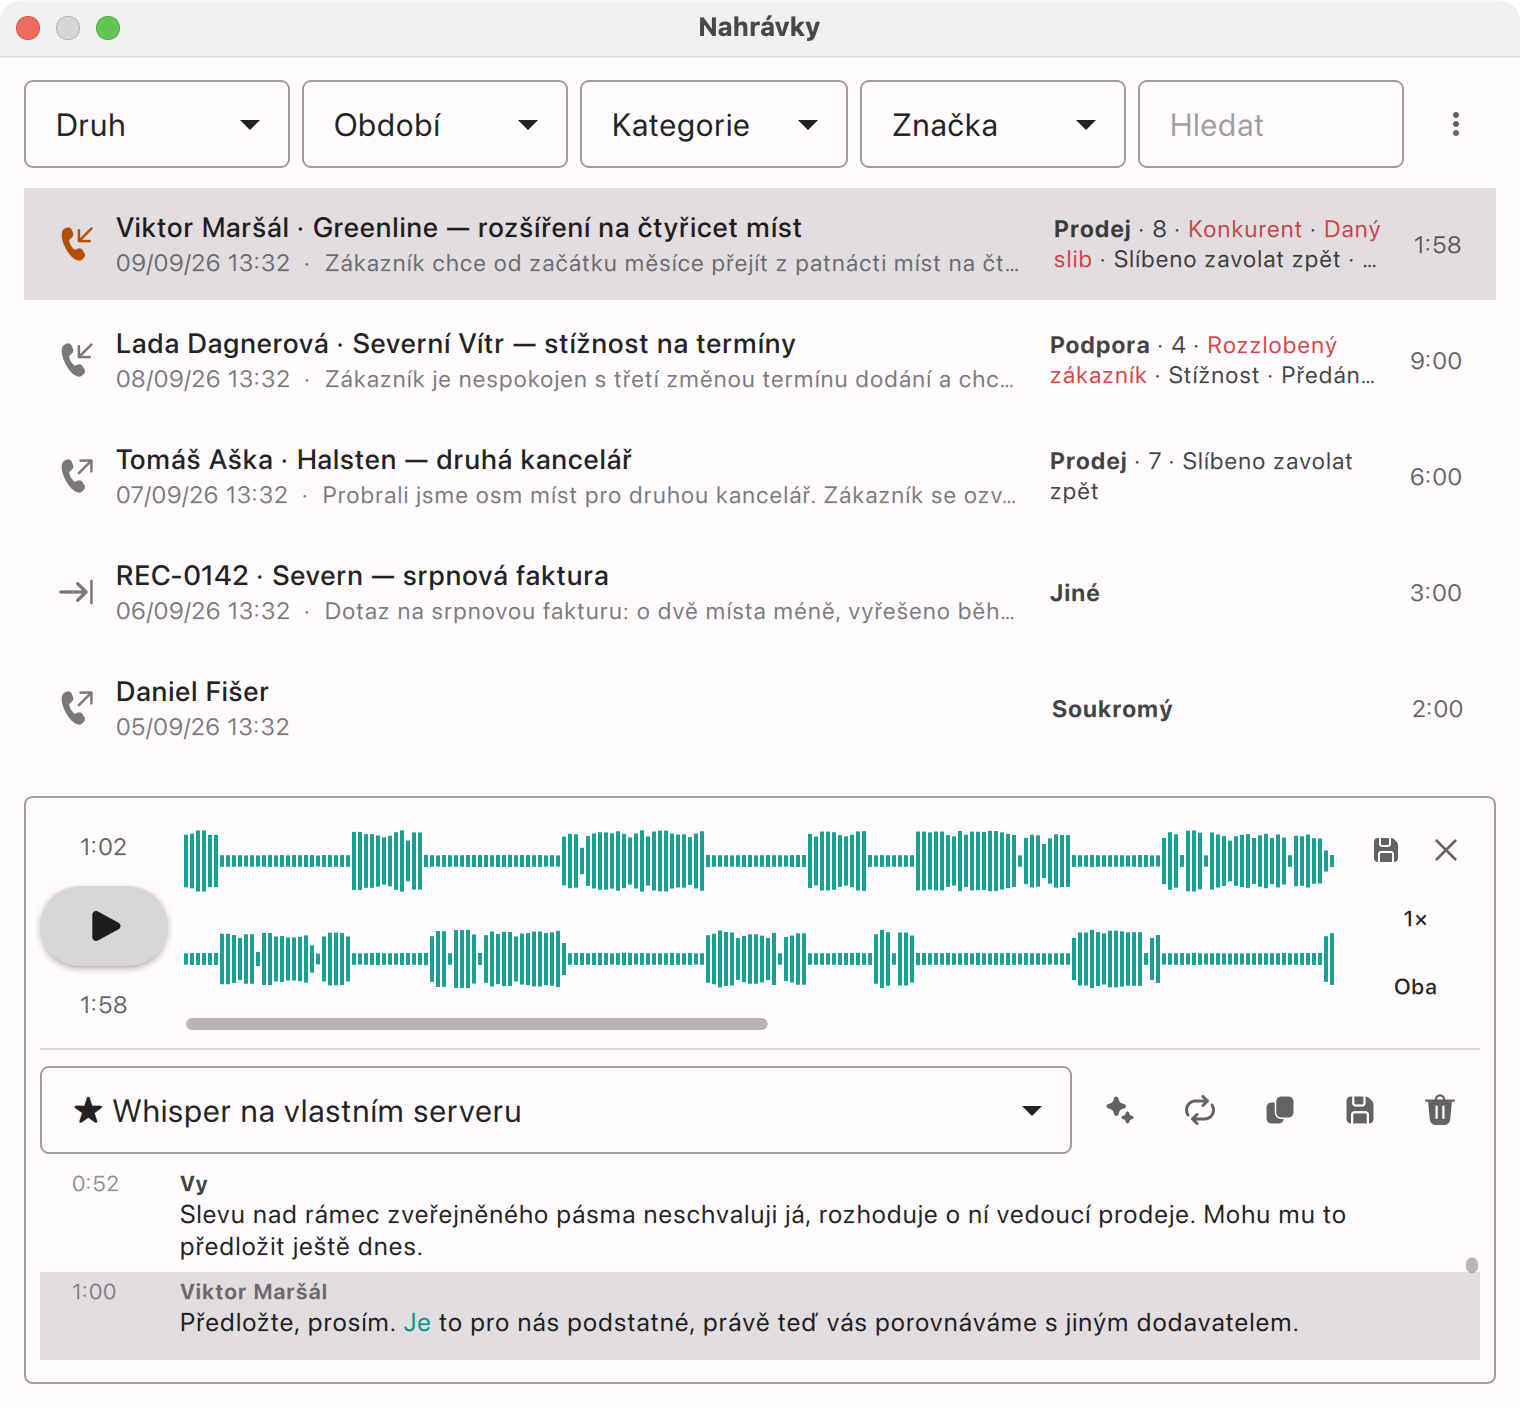The height and width of the screenshot is (1408, 1520).
Task: Click the Konkurent tag on Viktor Maršál's row
Action: (1245, 229)
